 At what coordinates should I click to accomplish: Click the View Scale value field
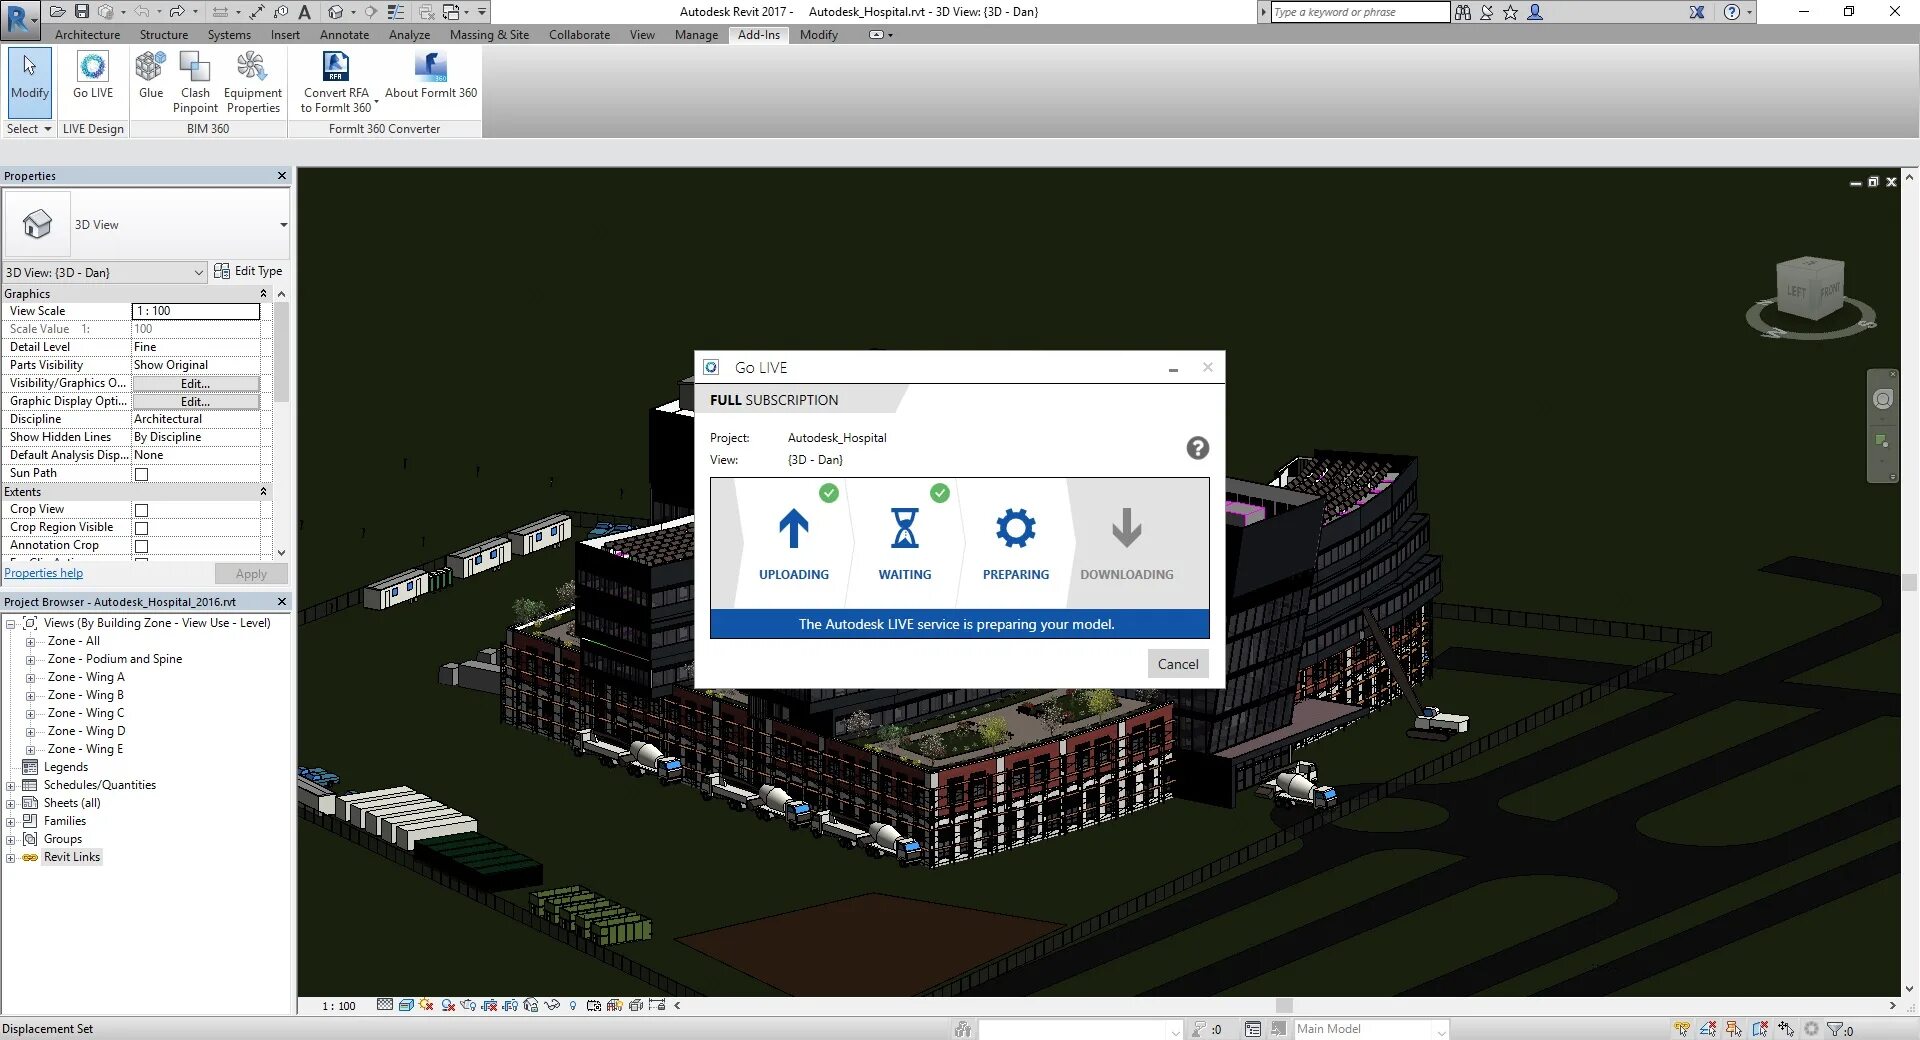tap(196, 311)
